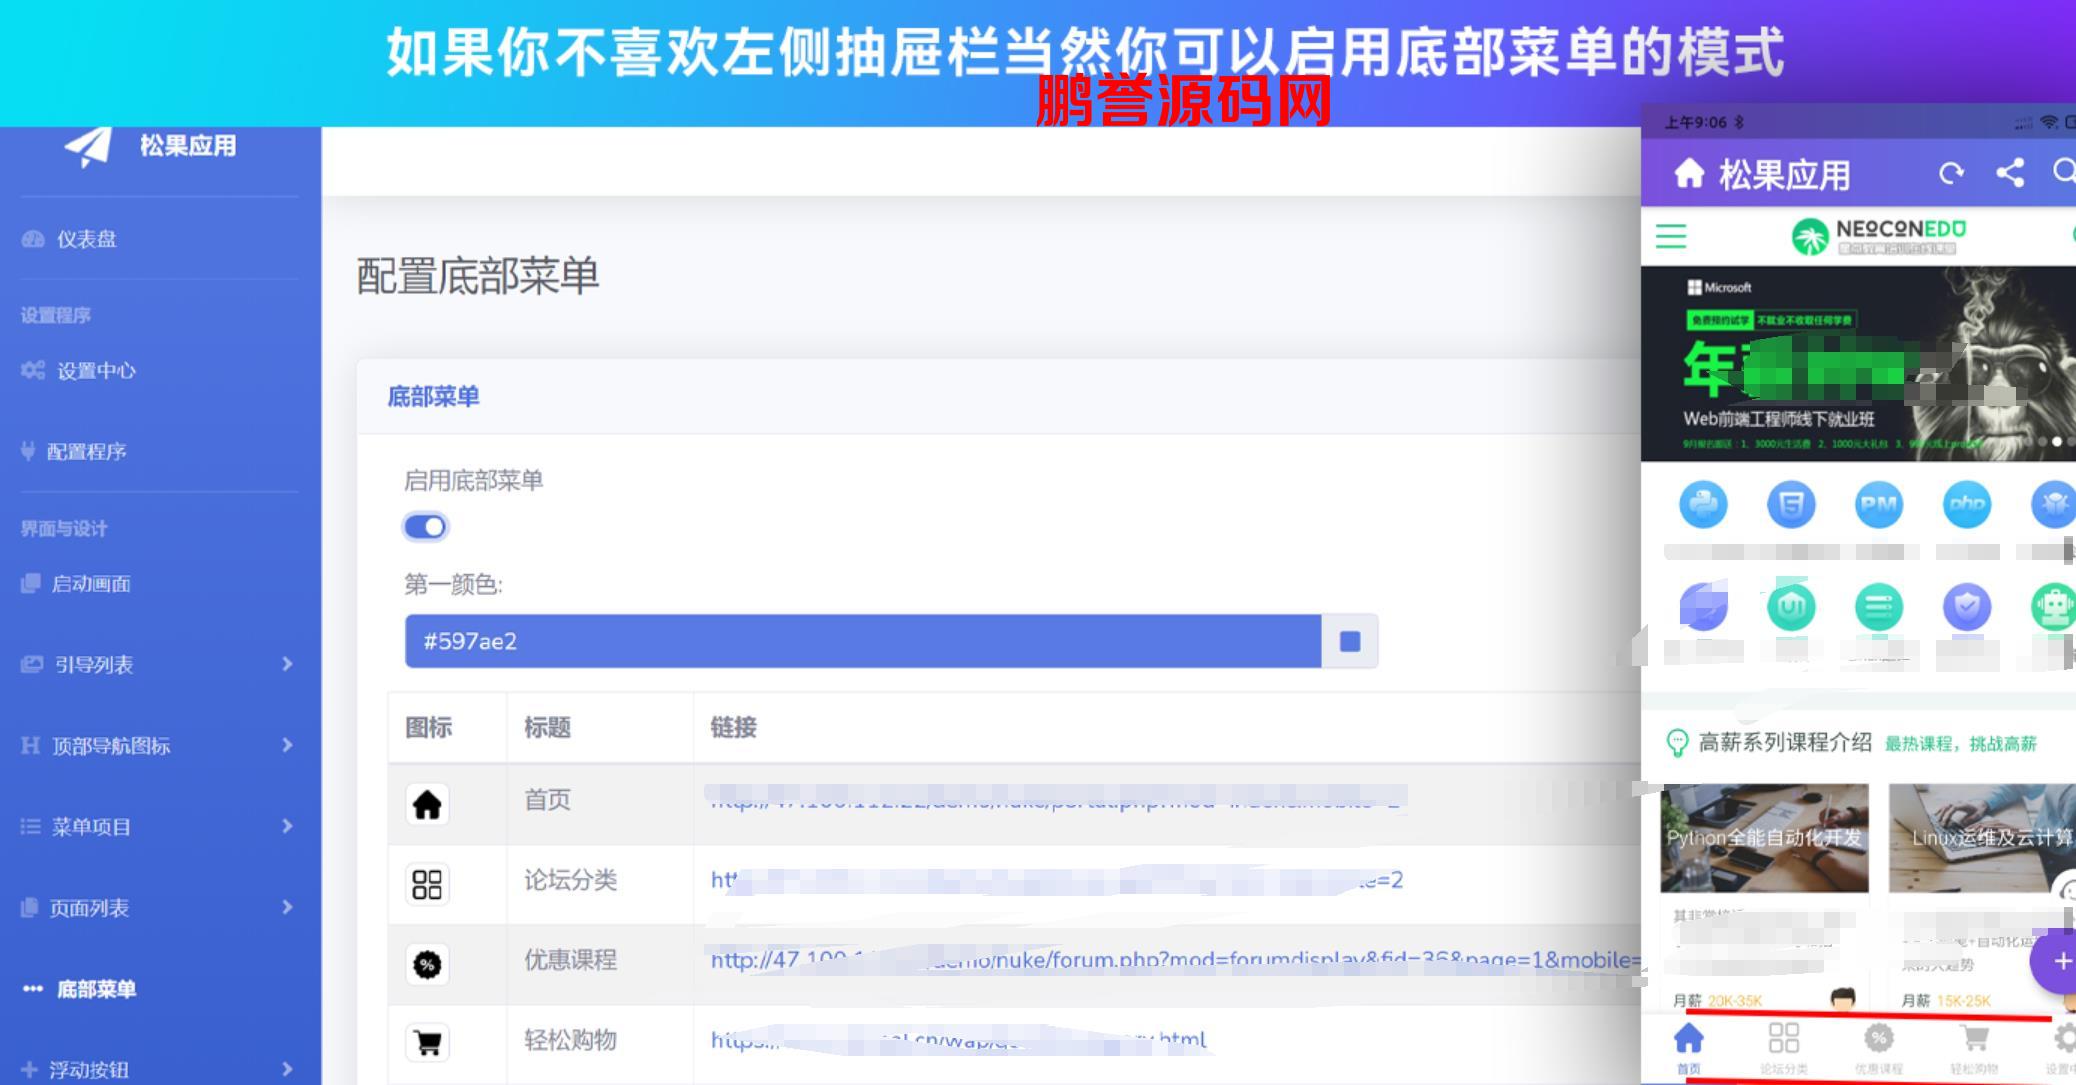Click the shopping cart icon in 轻松购物 row
Screen dimensions: 2076x1085
427,1043
